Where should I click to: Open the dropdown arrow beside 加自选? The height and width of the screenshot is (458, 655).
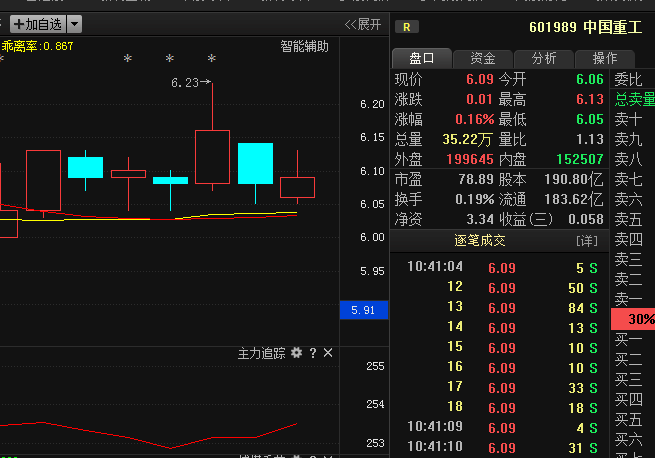[74, 24]
